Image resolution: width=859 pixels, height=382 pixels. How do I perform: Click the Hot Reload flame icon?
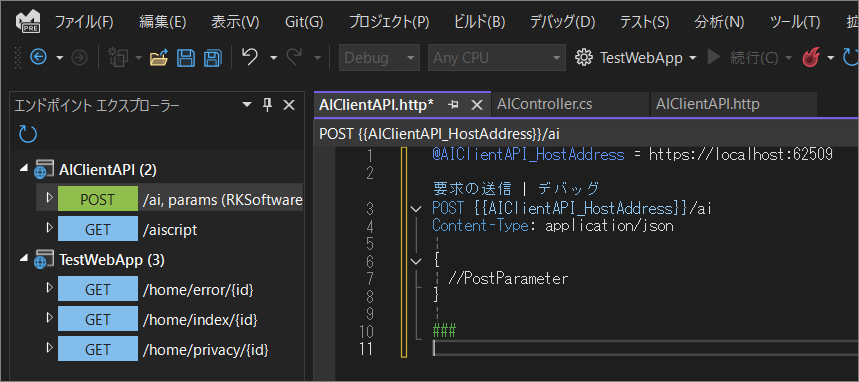(810, 58)
